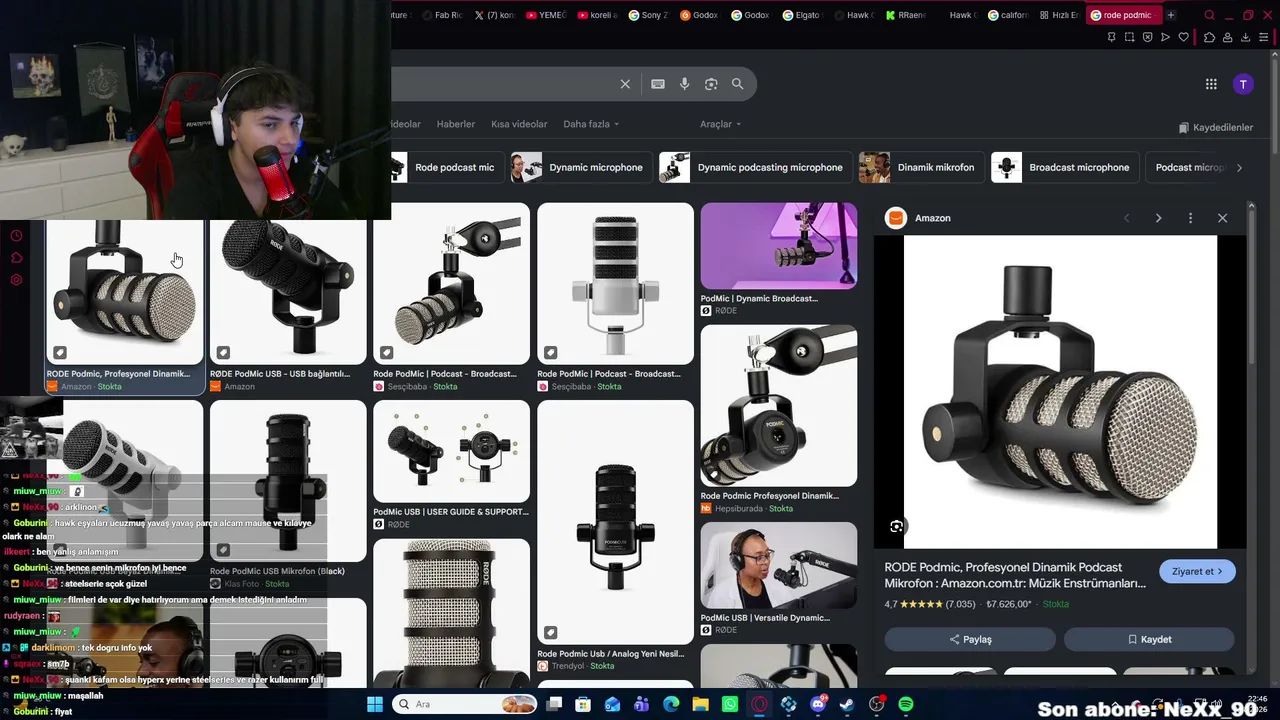1280x720 pixels.
Task: Open File Explorer from the taskbar
Action: (701, 704)
